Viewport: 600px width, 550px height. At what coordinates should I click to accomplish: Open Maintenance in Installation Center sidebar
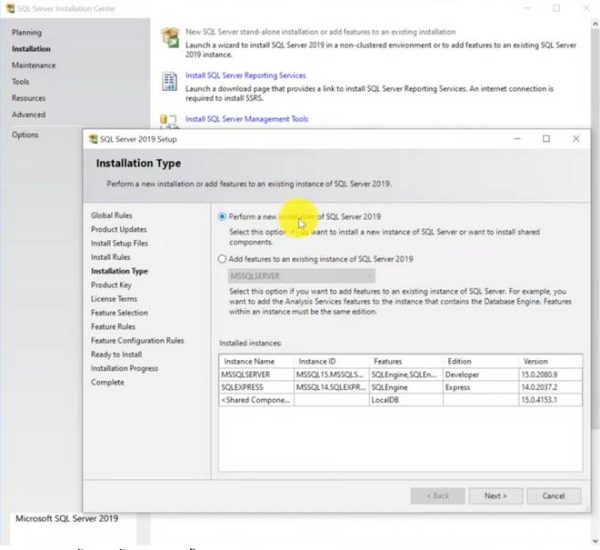coord(34,65)
